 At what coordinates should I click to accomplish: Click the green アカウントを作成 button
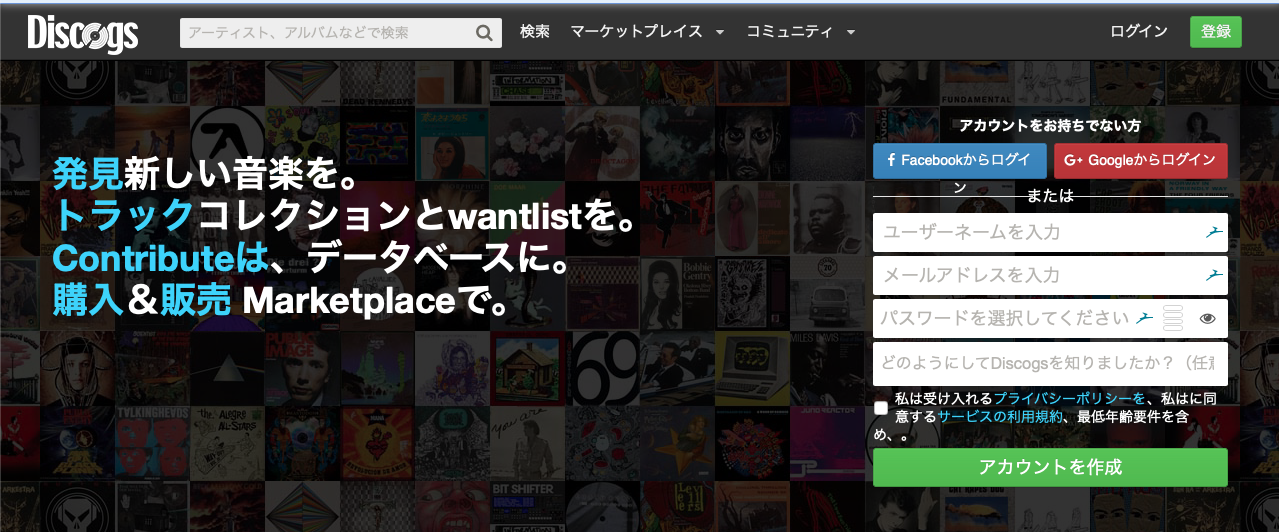[x=1049, y=467]
